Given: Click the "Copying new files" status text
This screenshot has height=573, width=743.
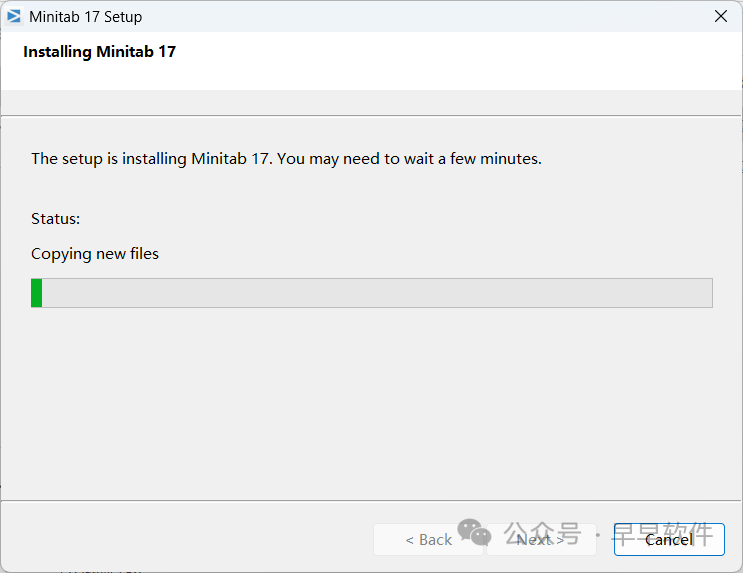Looking at the screenshot, I should 95,253.
